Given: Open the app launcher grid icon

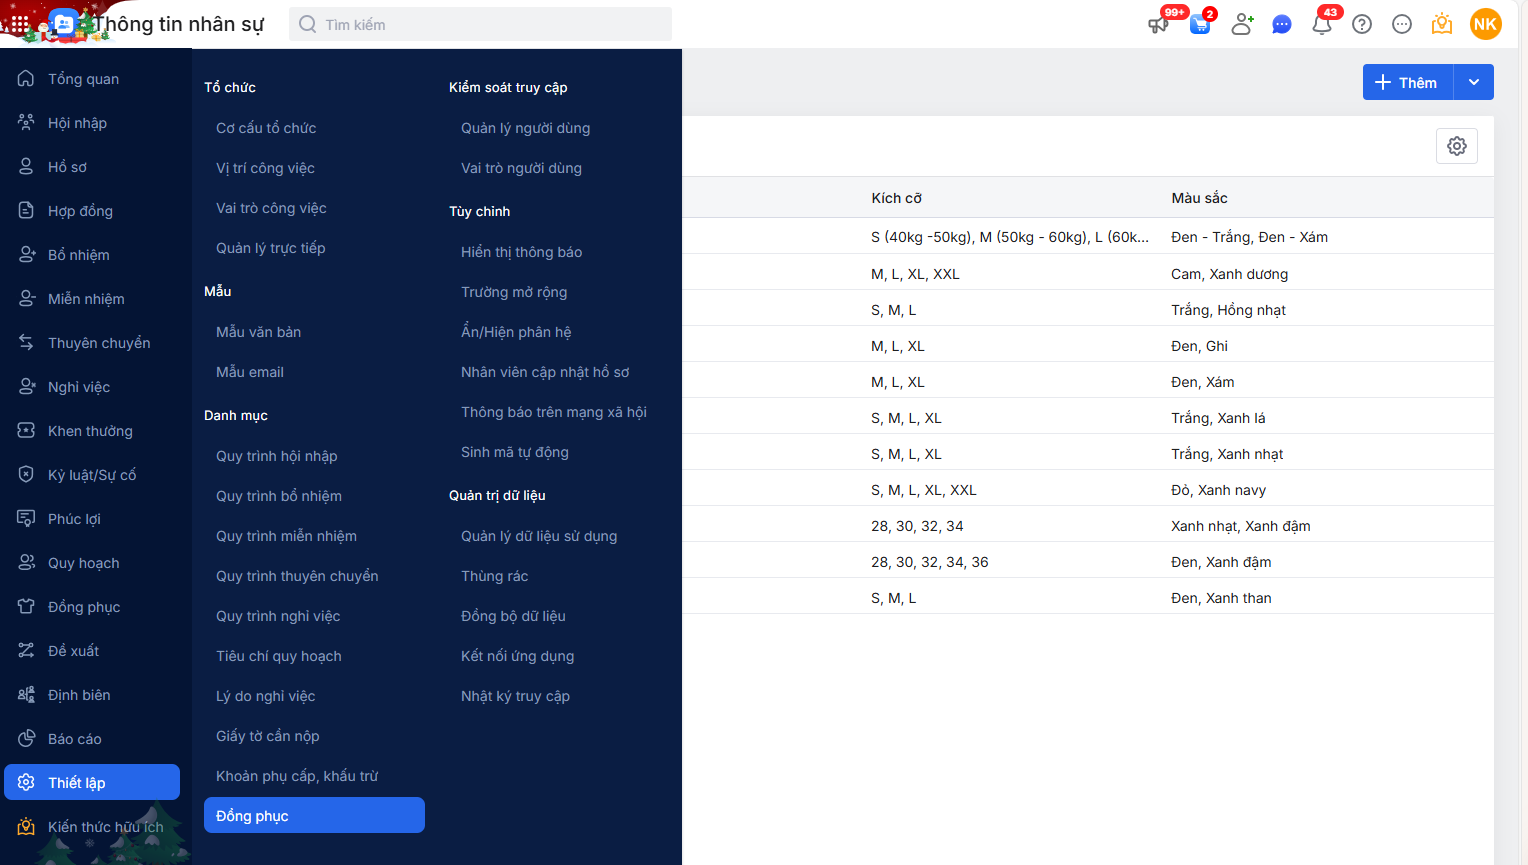Looking at the screenshot, I should tap(20, 23).
